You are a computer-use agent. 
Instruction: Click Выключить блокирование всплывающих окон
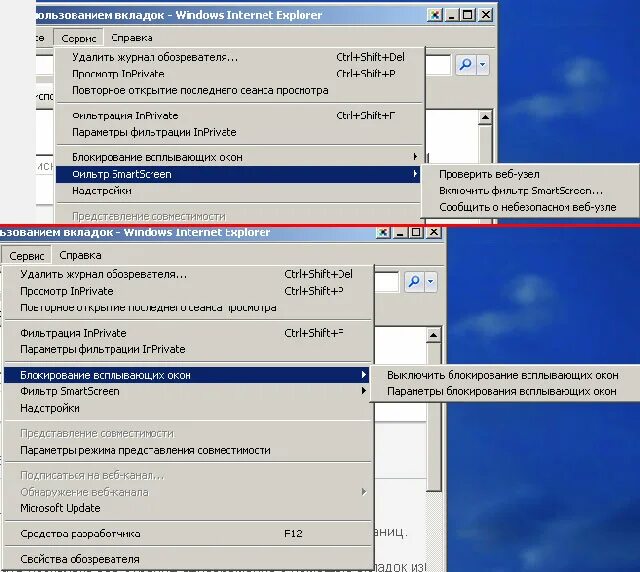[503, 375]
